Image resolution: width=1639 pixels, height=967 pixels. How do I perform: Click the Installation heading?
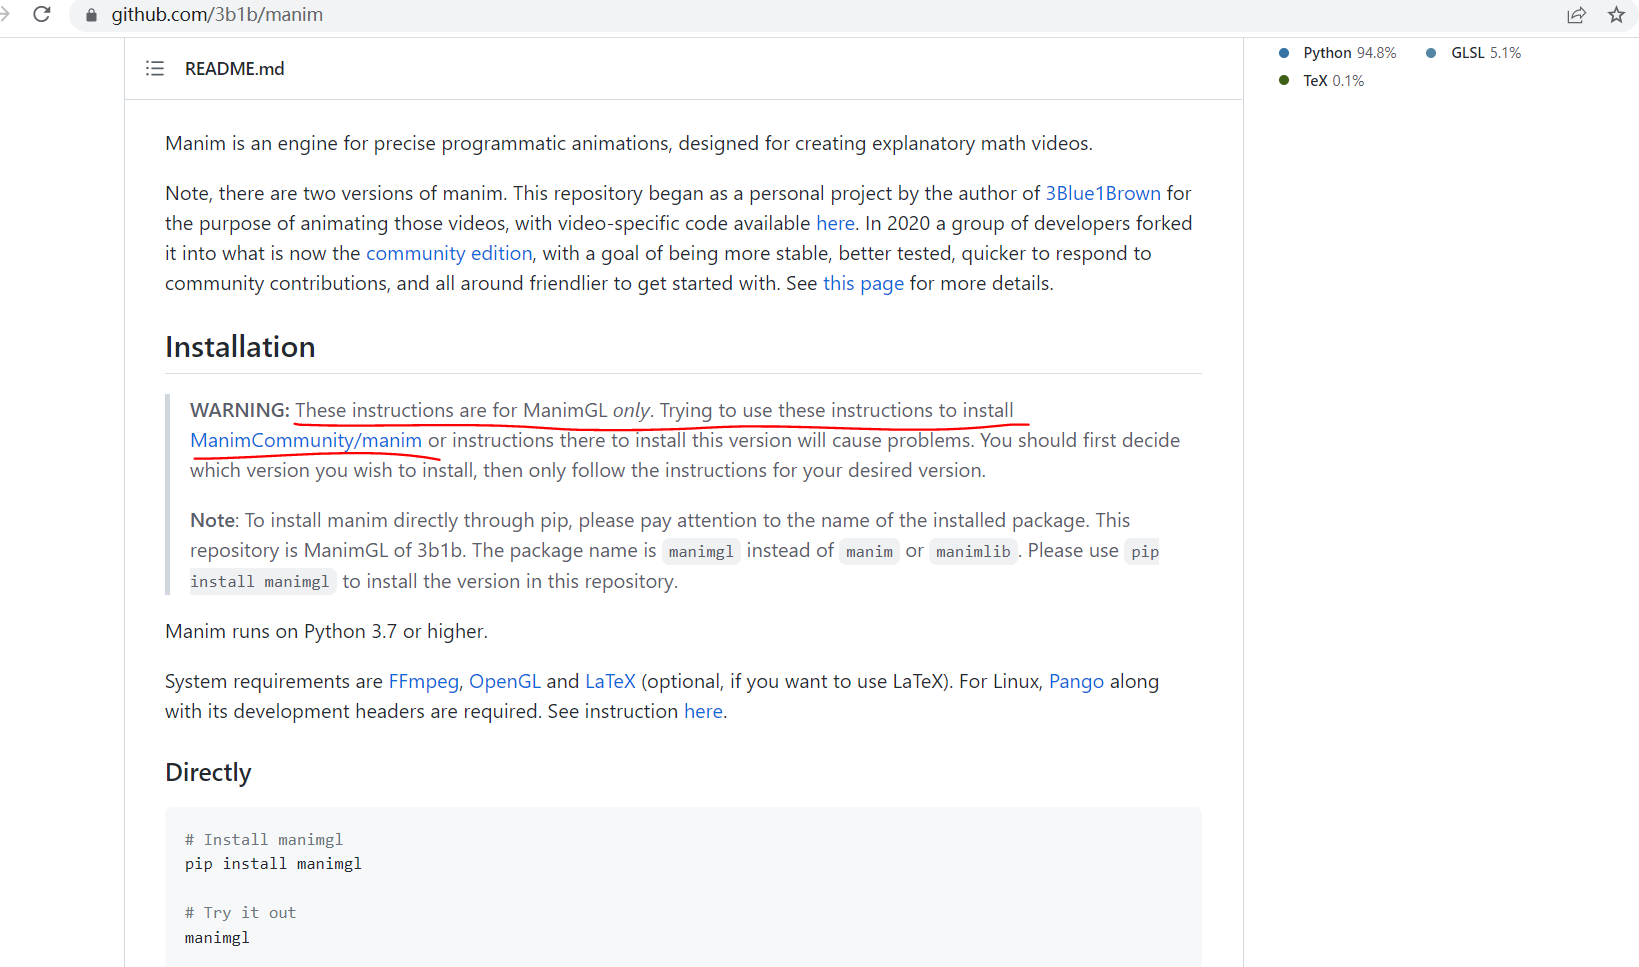point(240,347)
